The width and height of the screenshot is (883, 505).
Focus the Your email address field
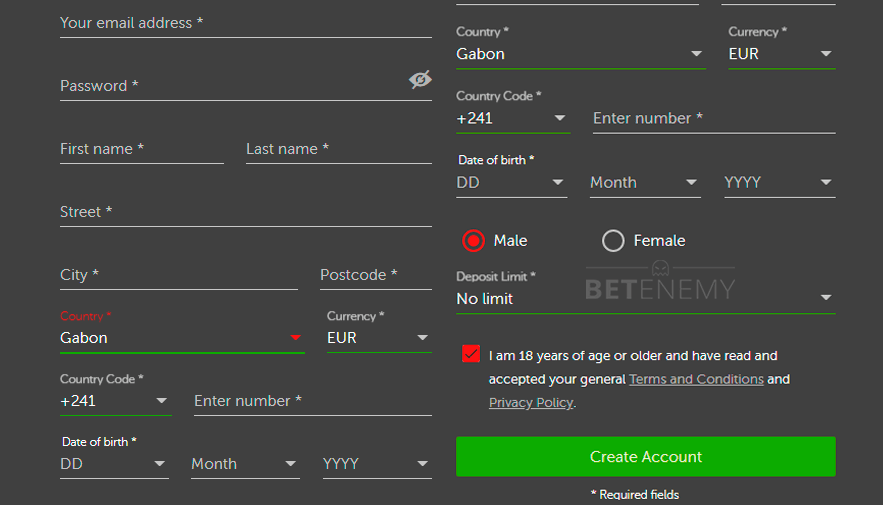[246, 23]
